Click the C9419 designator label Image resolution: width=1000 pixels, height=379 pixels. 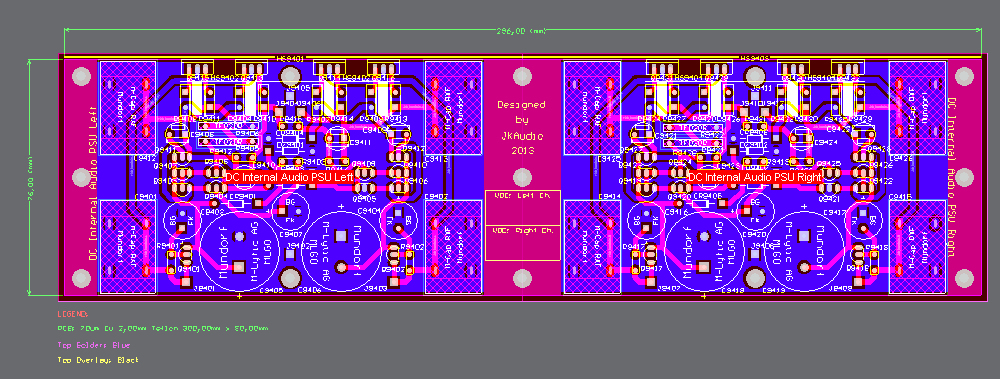(x=774, y=290)
